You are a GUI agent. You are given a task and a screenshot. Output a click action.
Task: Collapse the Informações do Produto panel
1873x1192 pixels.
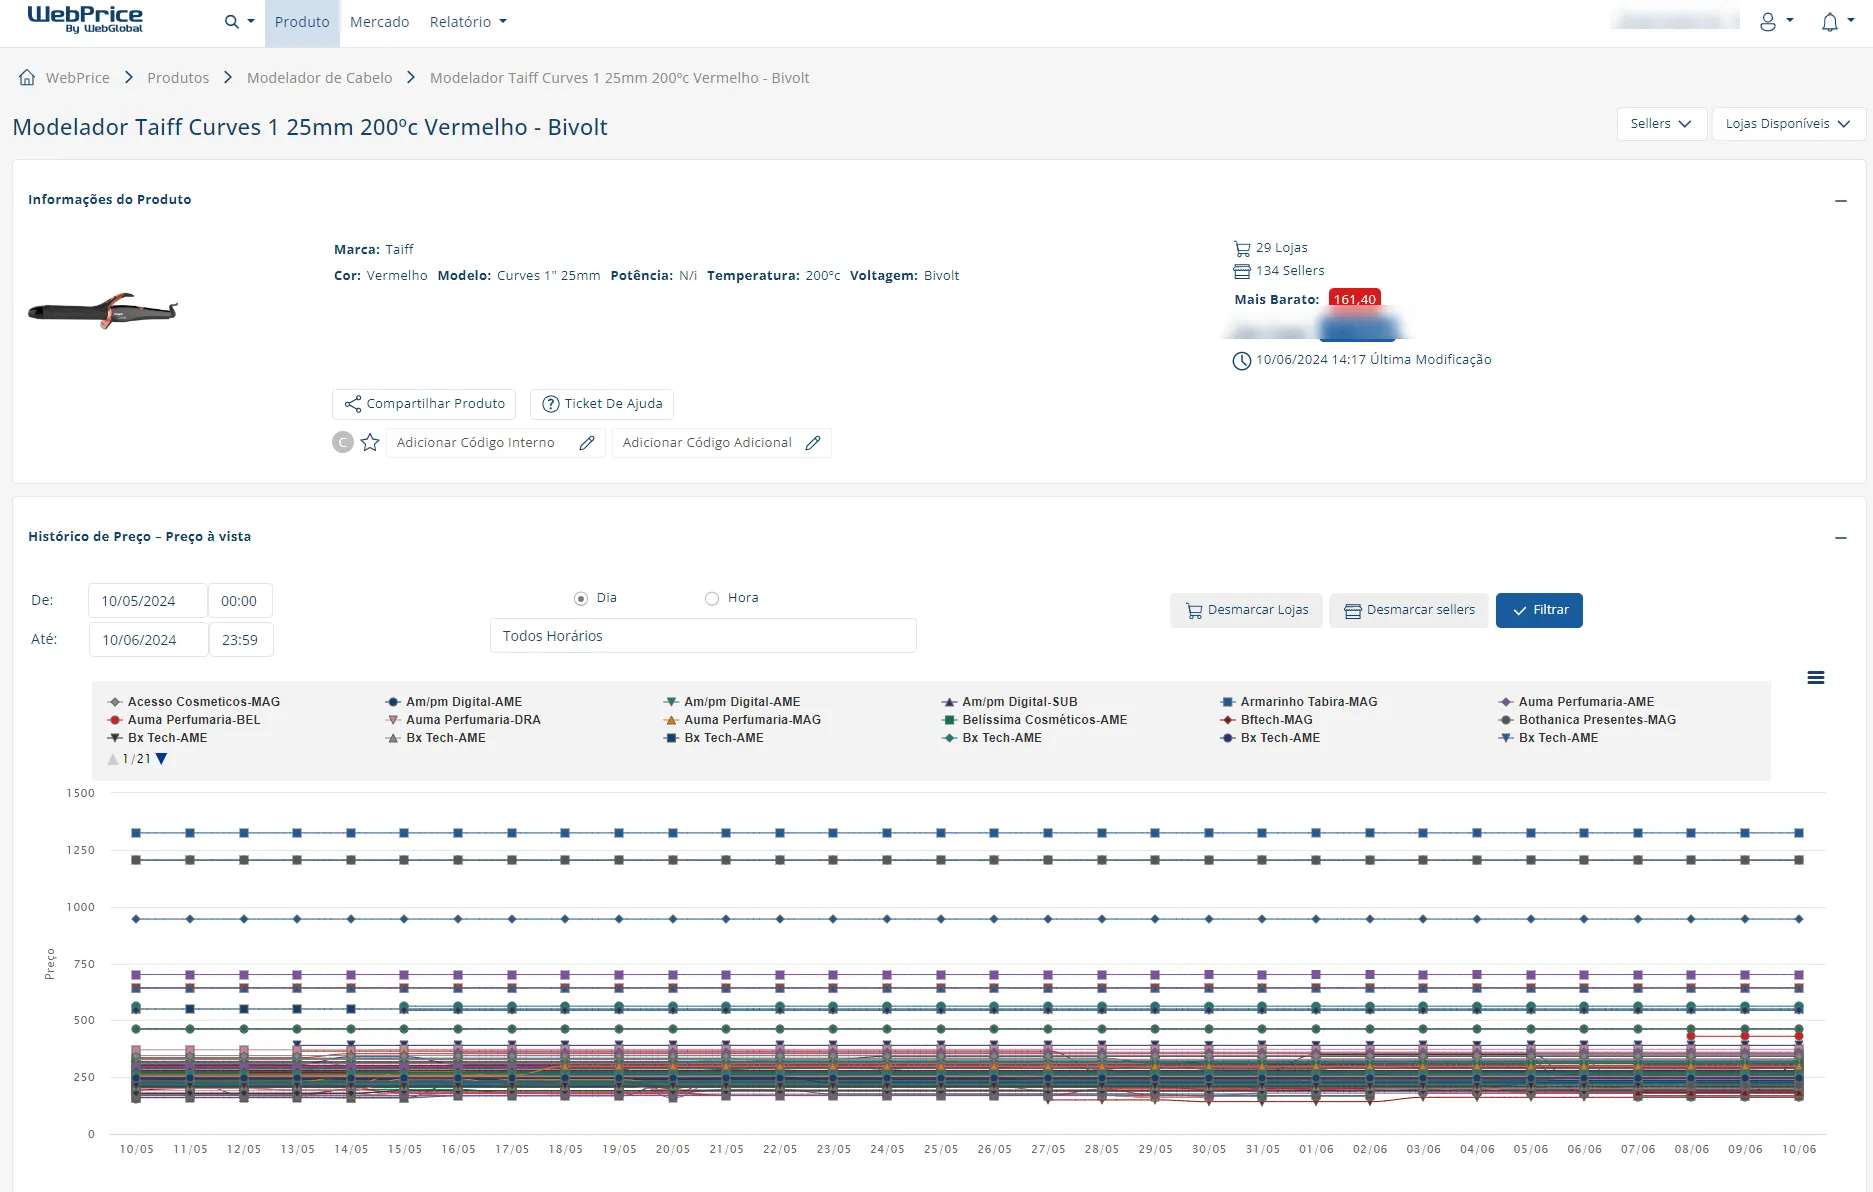point(1840,201)
